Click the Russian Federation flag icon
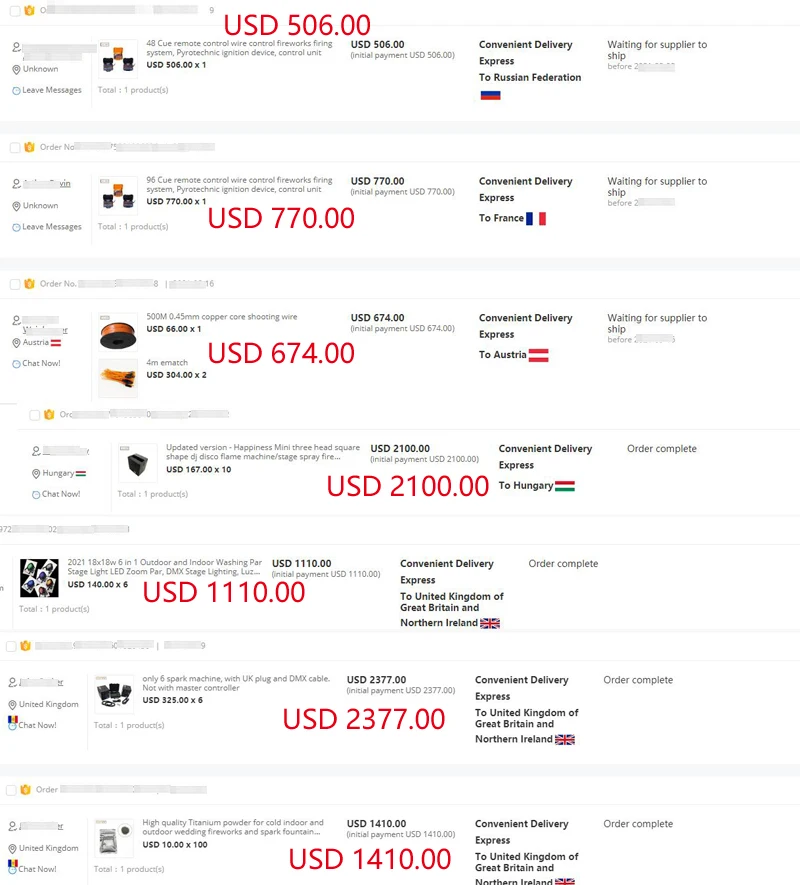The image size is (800, 885). [490, 95]
